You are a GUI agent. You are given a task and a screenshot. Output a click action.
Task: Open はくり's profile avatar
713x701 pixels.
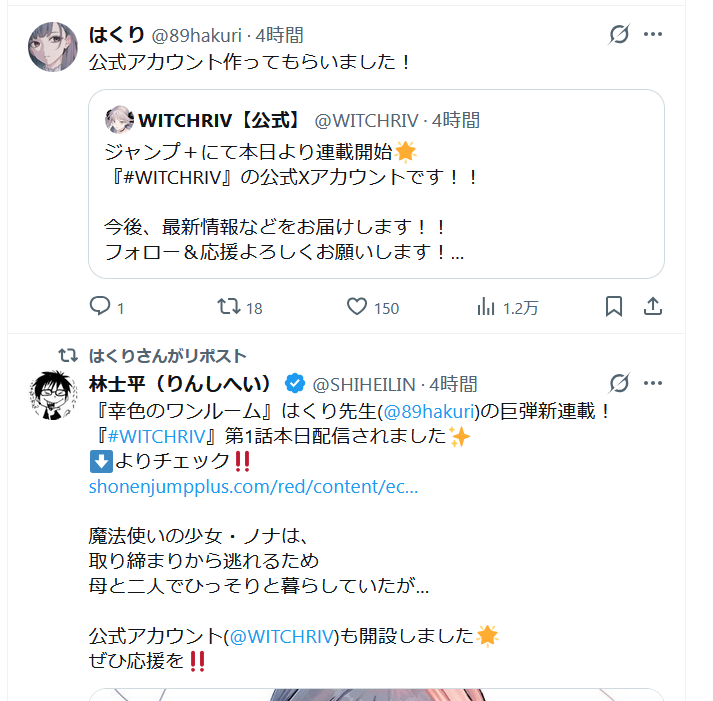[53, 47]
